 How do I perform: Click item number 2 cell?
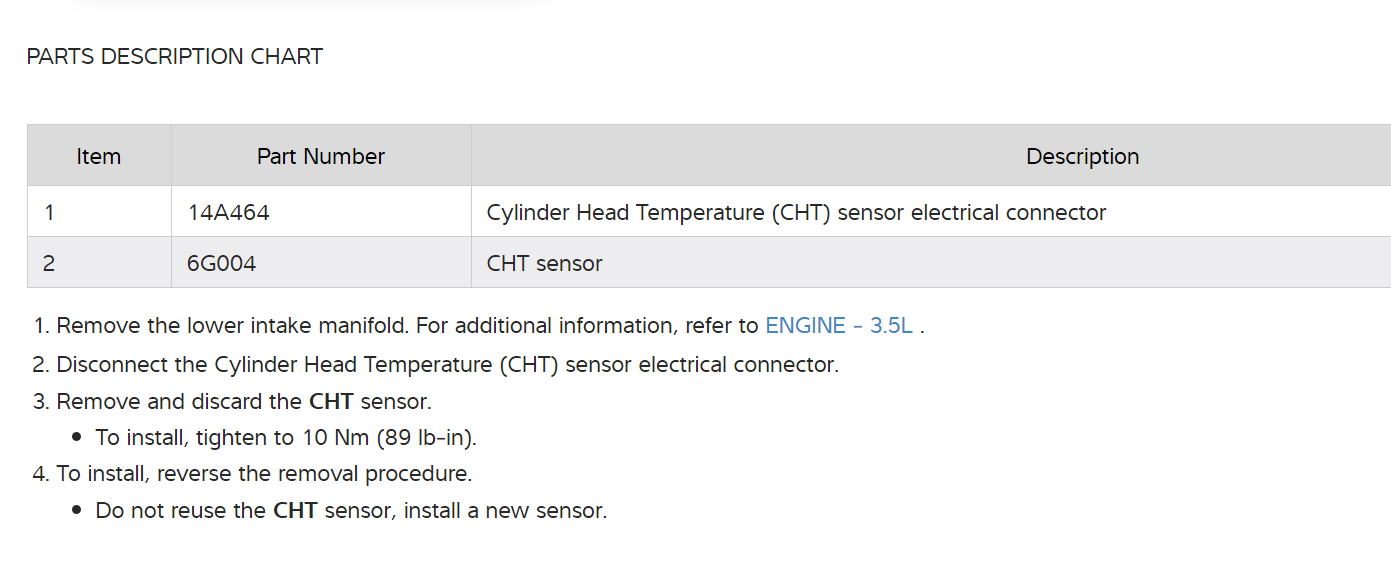click(x=50, y=264)
